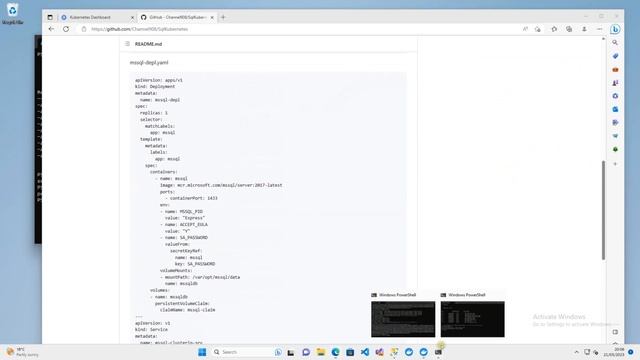Screen dimensions: 640x360
Task: Click the Edge browser taskbar icon
Action: pos(336,352)
